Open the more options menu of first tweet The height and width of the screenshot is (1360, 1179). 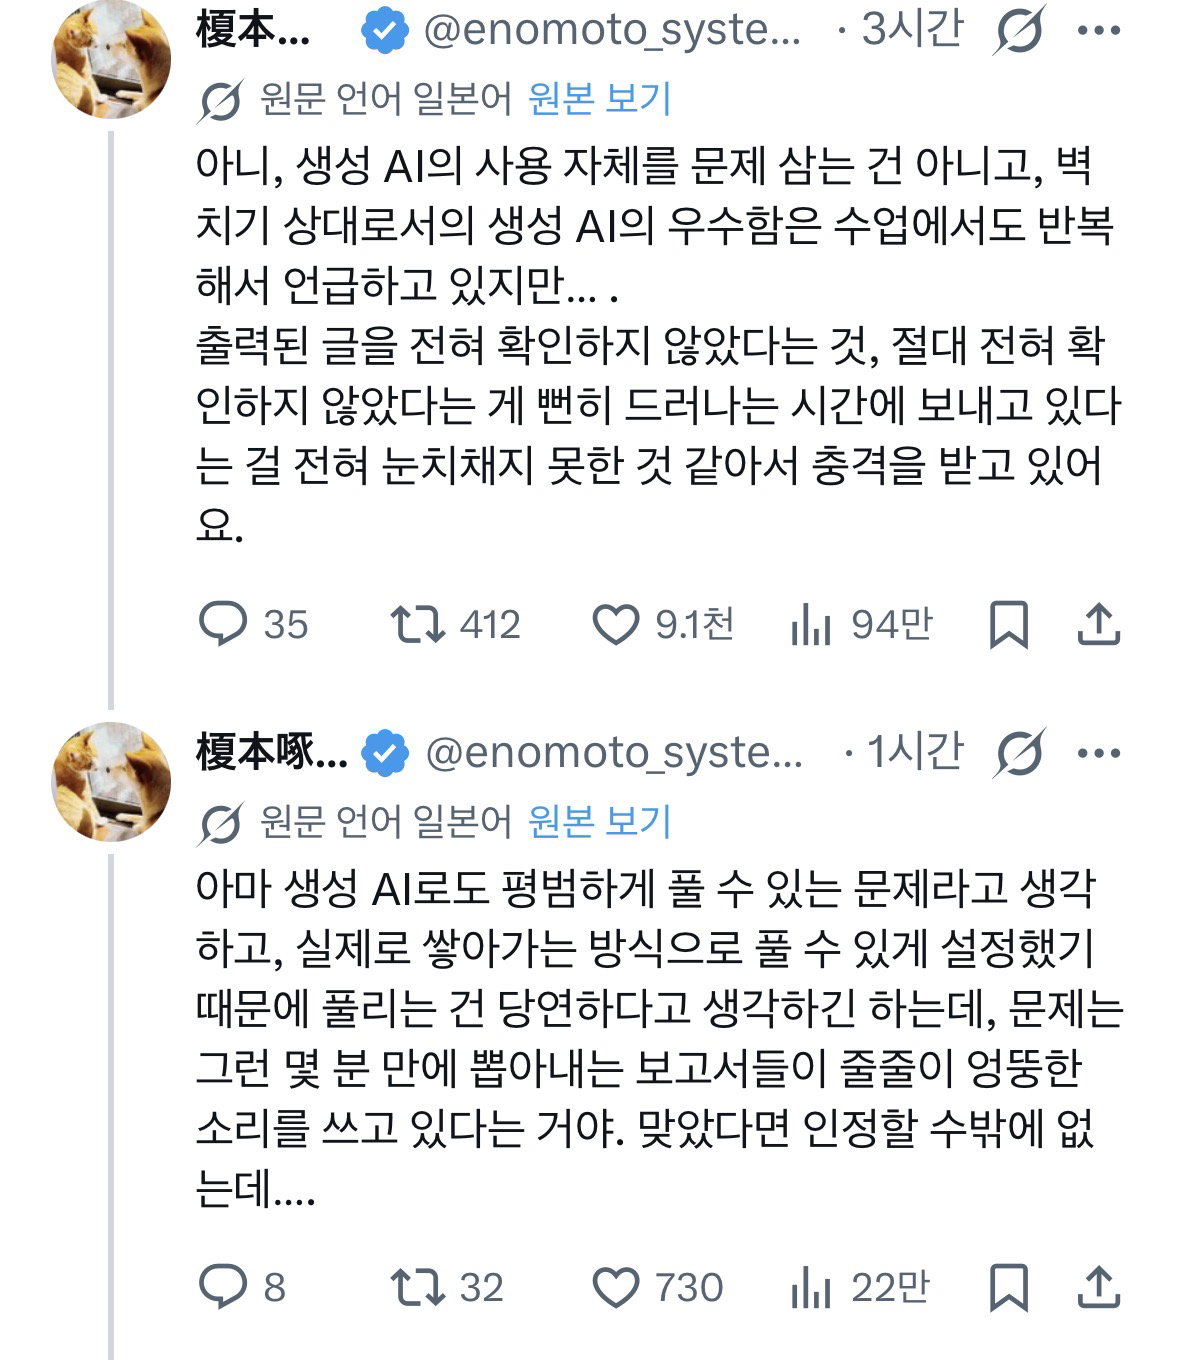(x=1099, y=31)
